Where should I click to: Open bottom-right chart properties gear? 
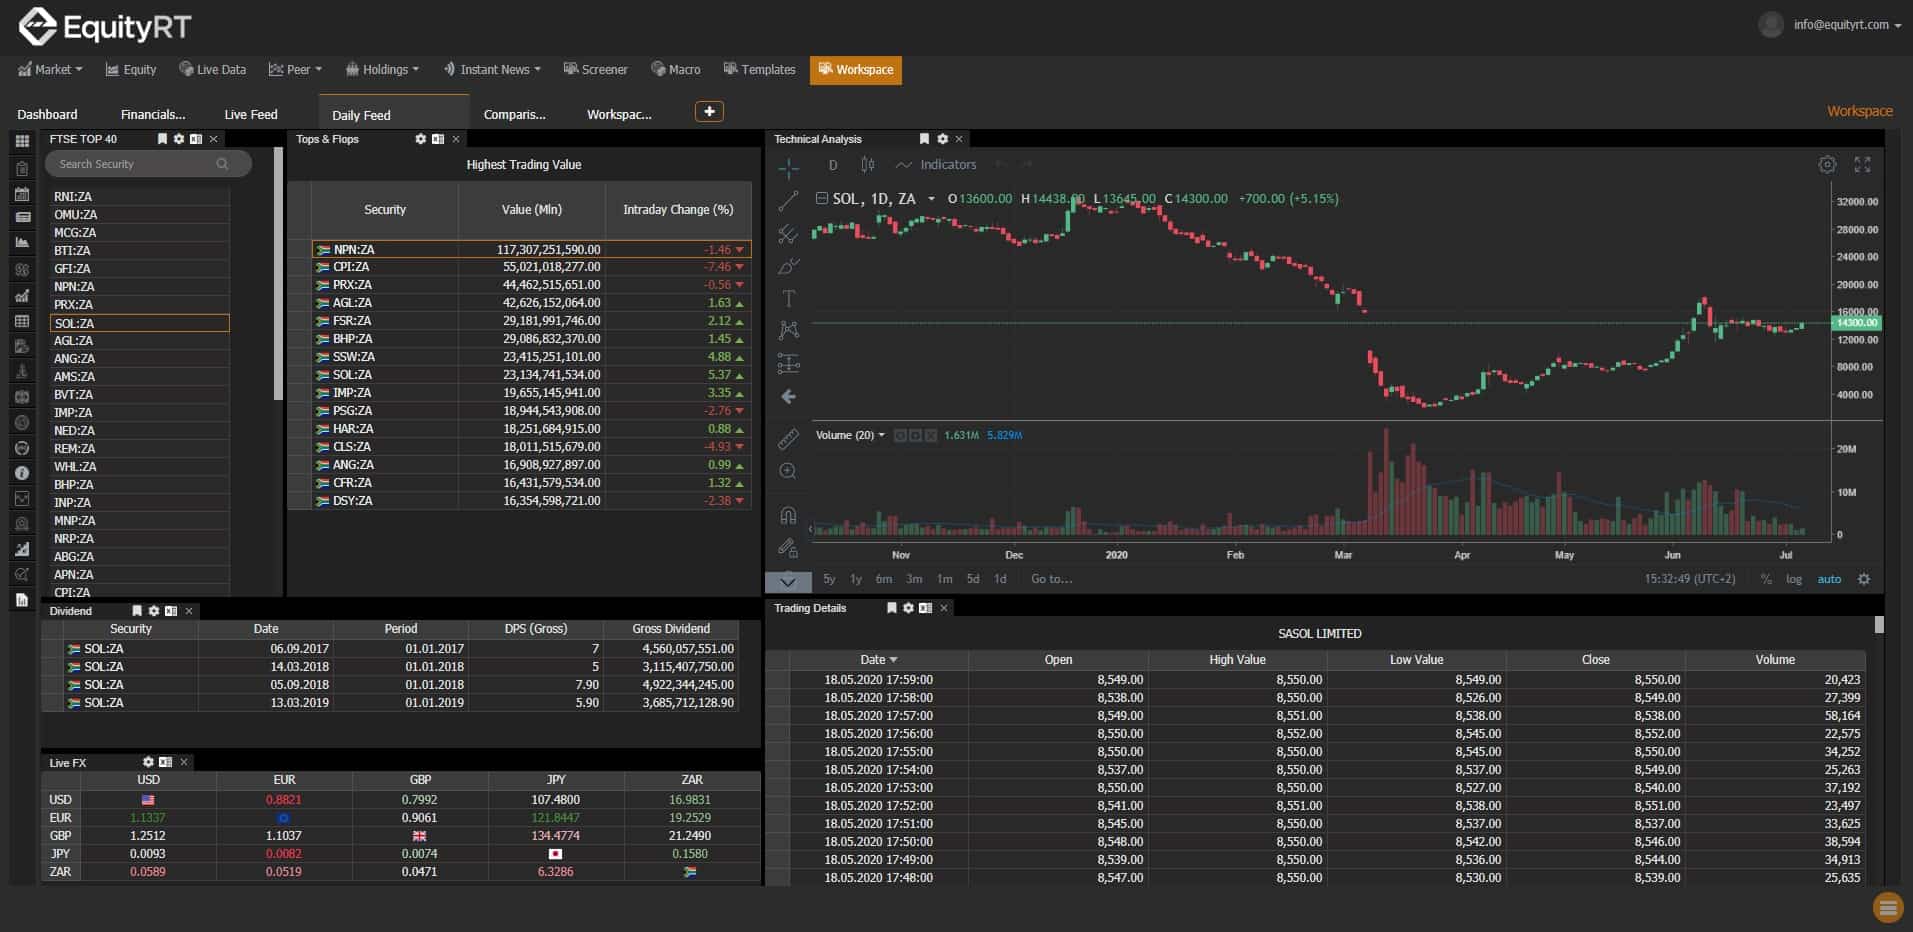coord(1864,579)
